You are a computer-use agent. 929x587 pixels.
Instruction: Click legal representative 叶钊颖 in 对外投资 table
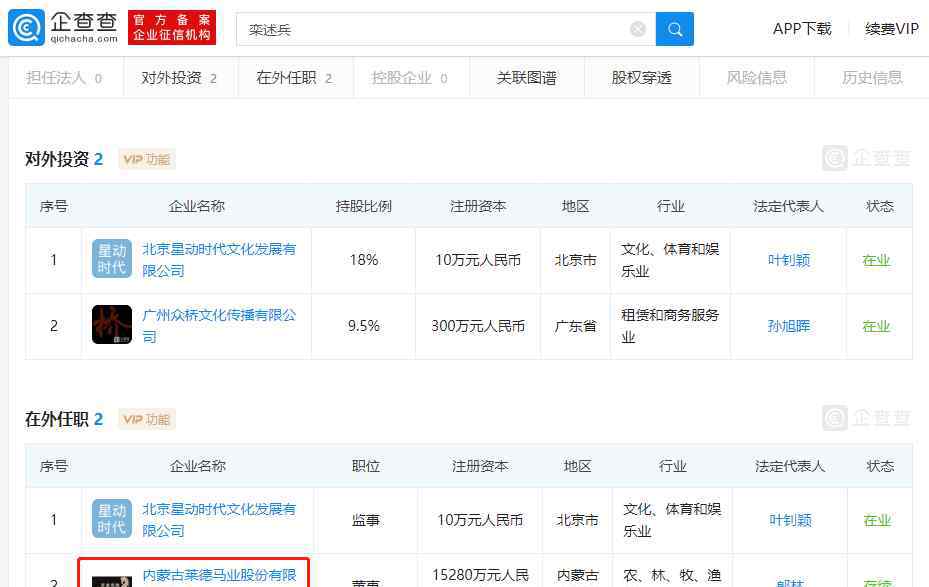click(x=789, y=260)
